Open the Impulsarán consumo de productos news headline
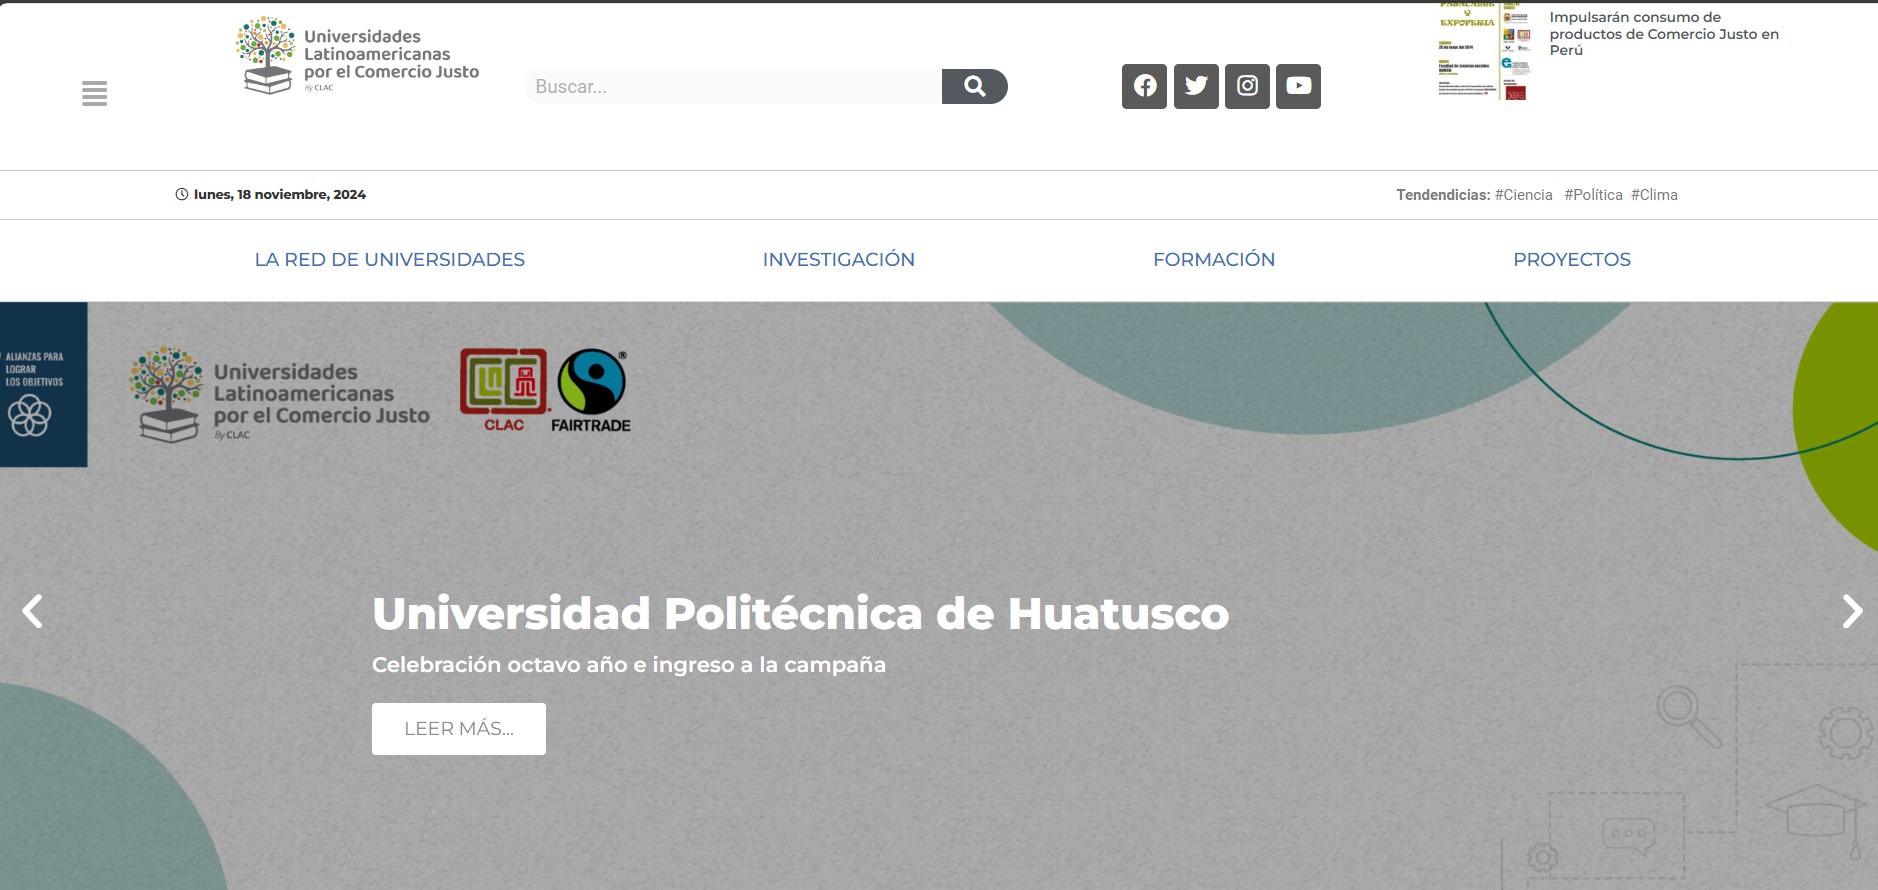1878x890 pixels. 1664,34
